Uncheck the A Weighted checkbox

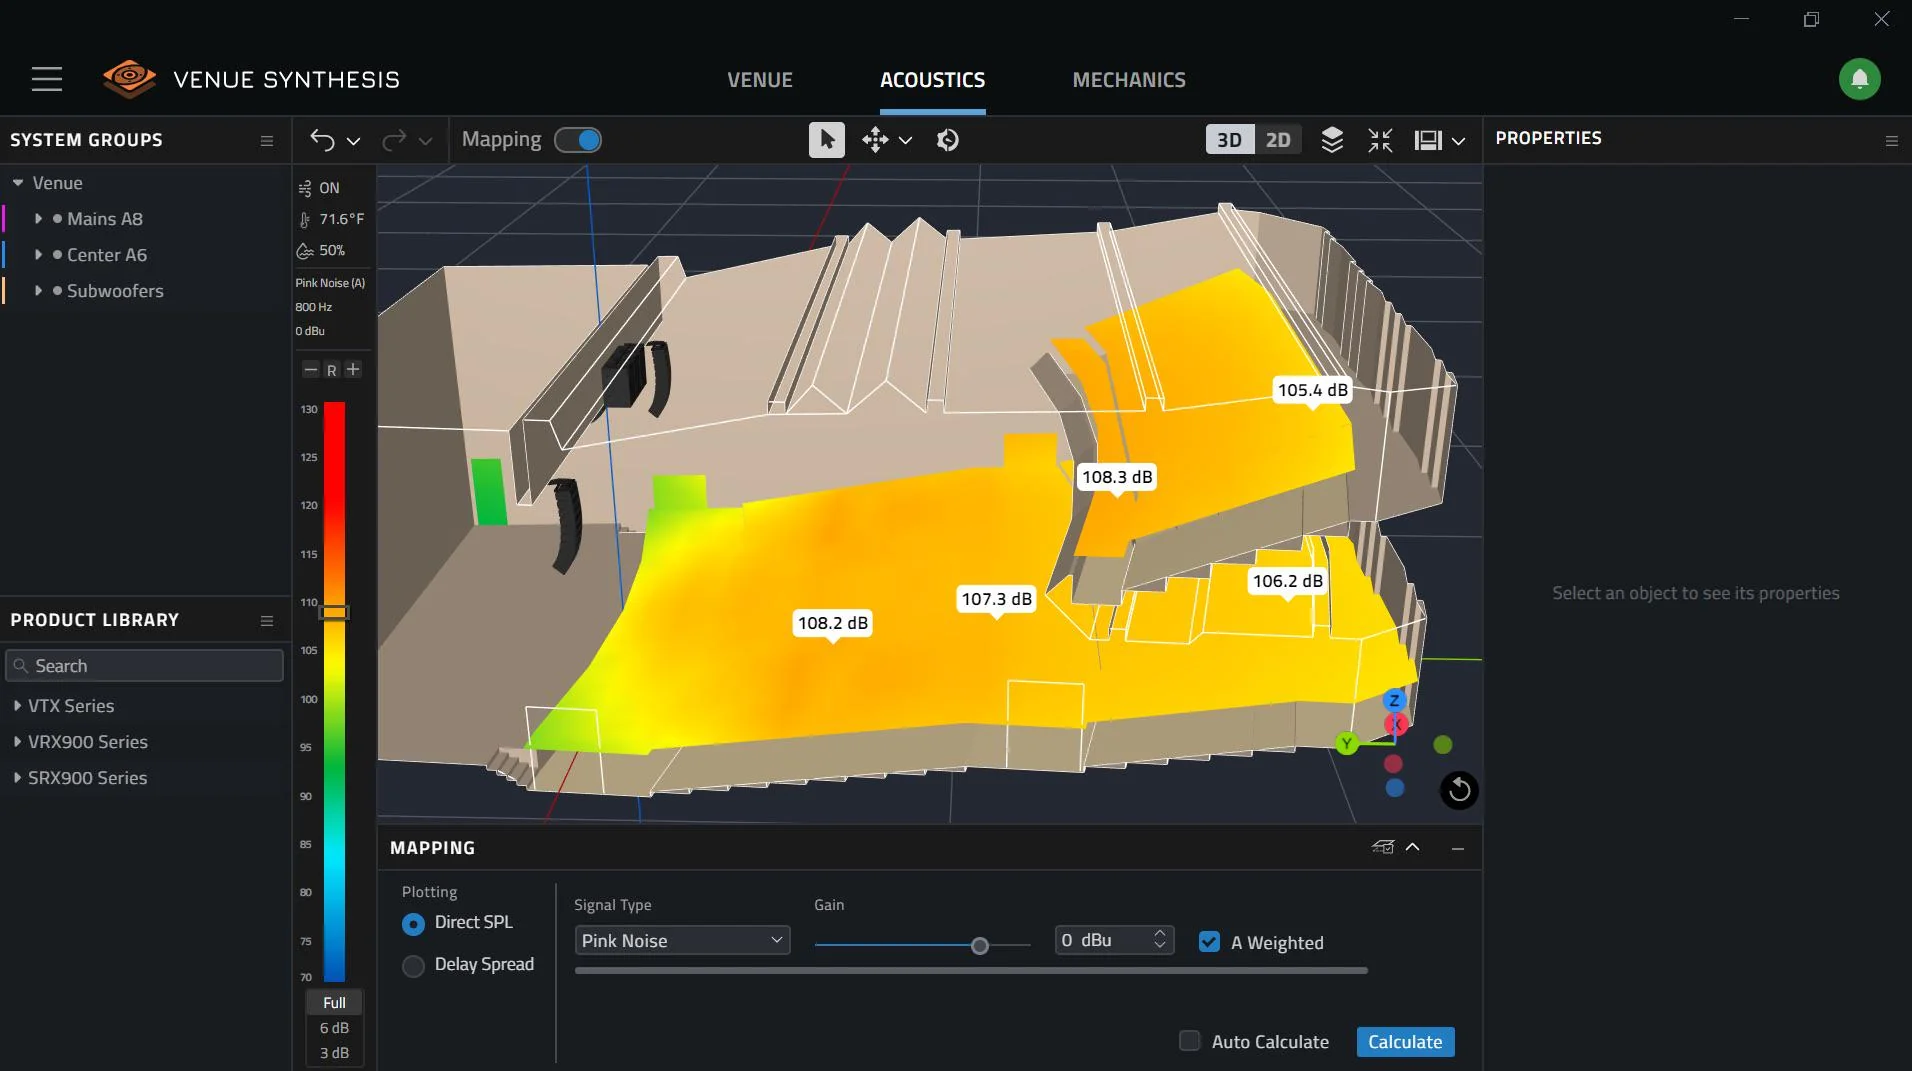click(1210, 941)
